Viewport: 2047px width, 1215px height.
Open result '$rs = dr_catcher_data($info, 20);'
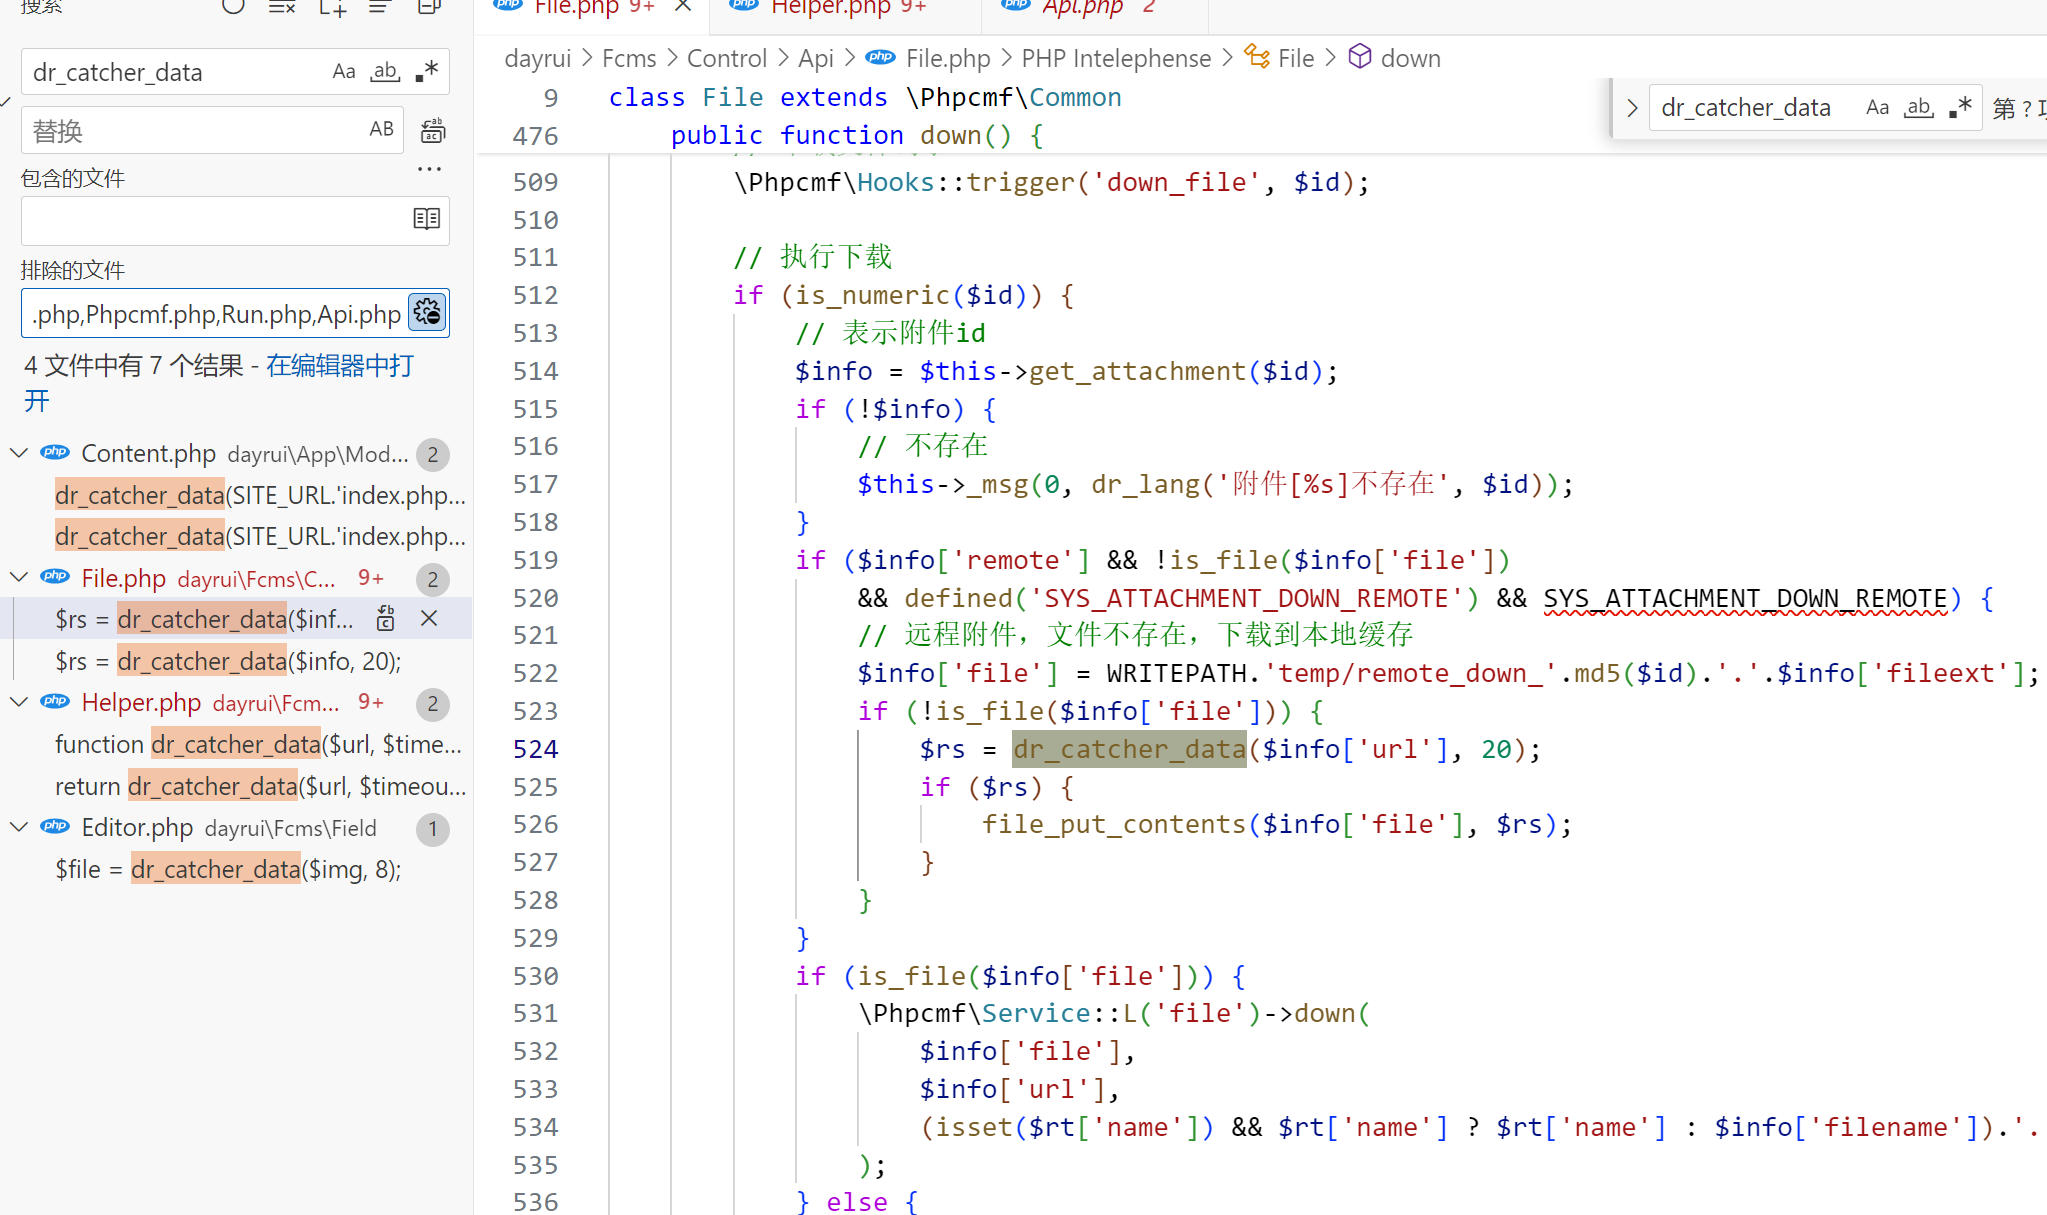(x=228, y=661)
